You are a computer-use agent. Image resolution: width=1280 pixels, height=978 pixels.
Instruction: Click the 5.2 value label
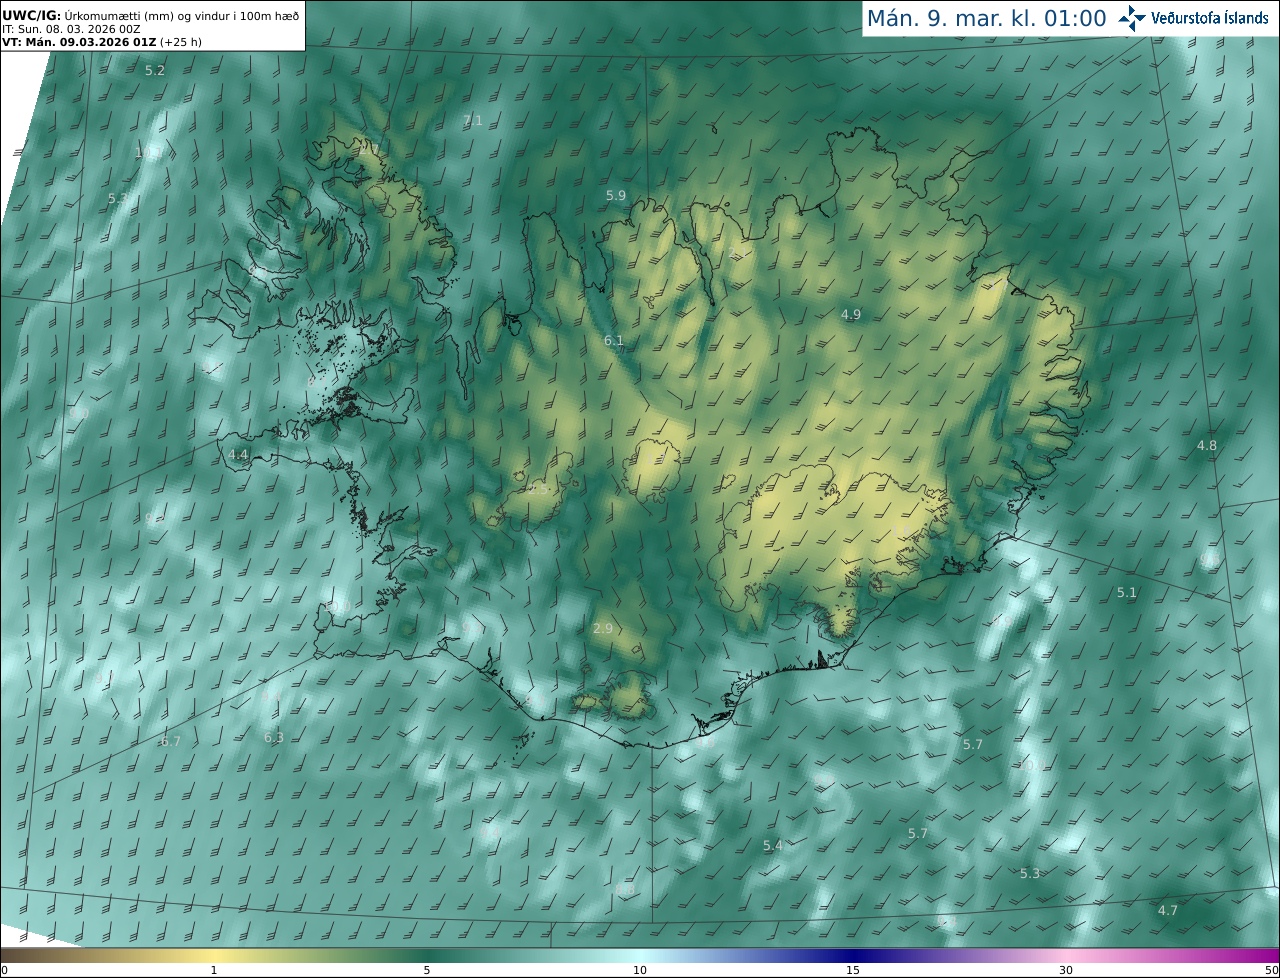click(155, 71)
